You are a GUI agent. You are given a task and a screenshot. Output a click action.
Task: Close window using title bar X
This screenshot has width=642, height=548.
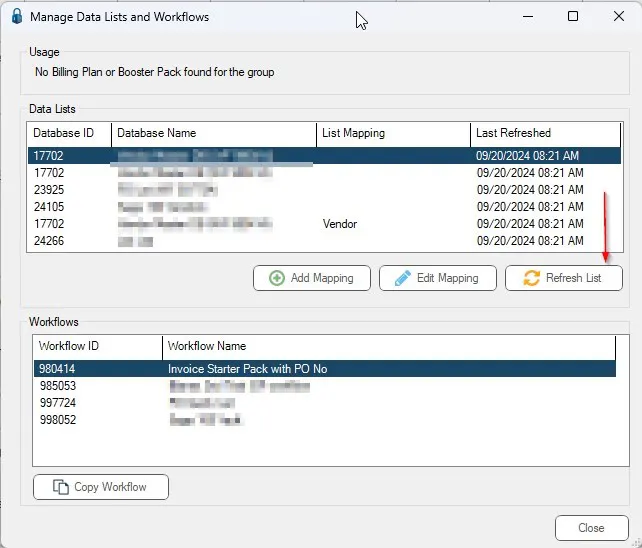(619, 16)
